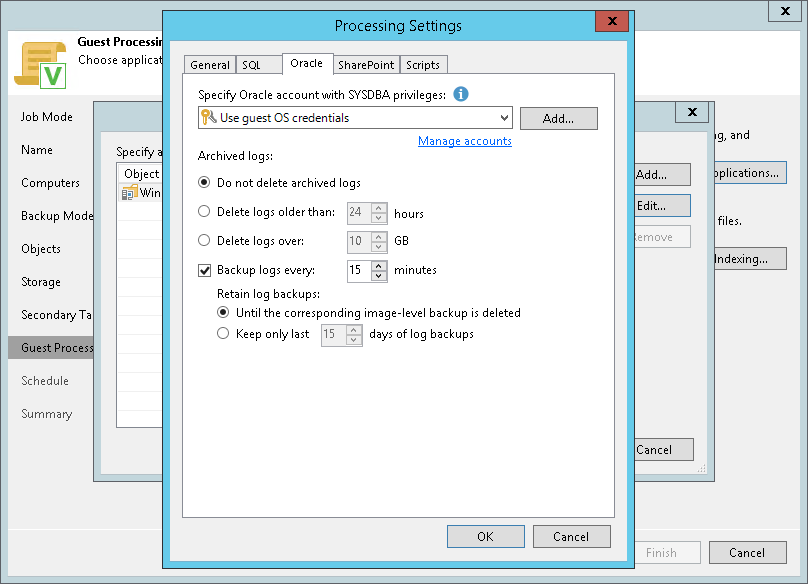The image size is (808, 584).
Task: Click the hours value input field
Action: point(360,212)
